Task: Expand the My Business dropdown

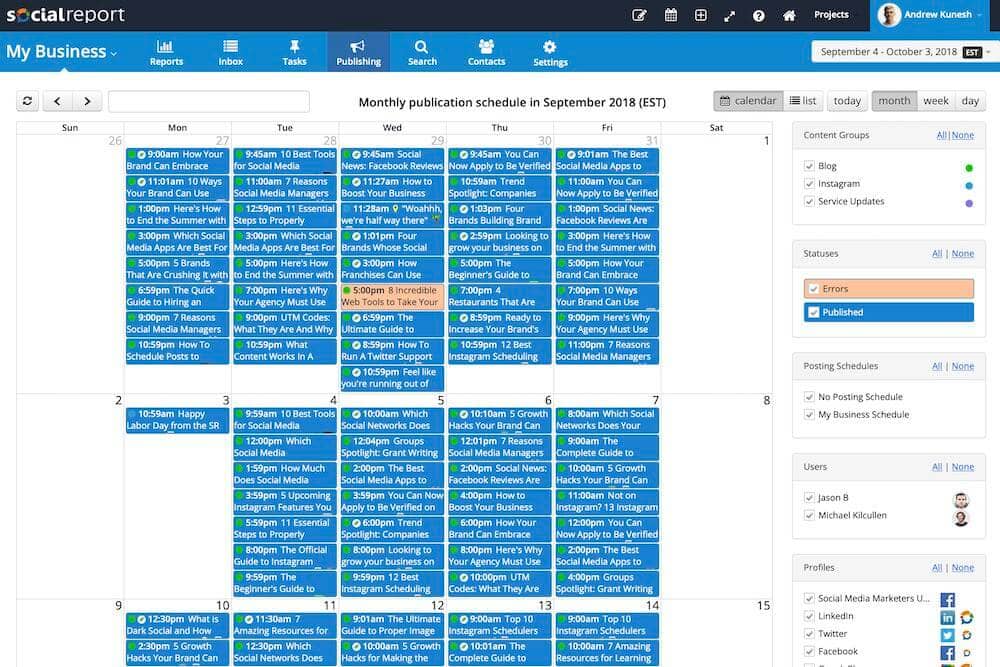Action: point(62,52)
